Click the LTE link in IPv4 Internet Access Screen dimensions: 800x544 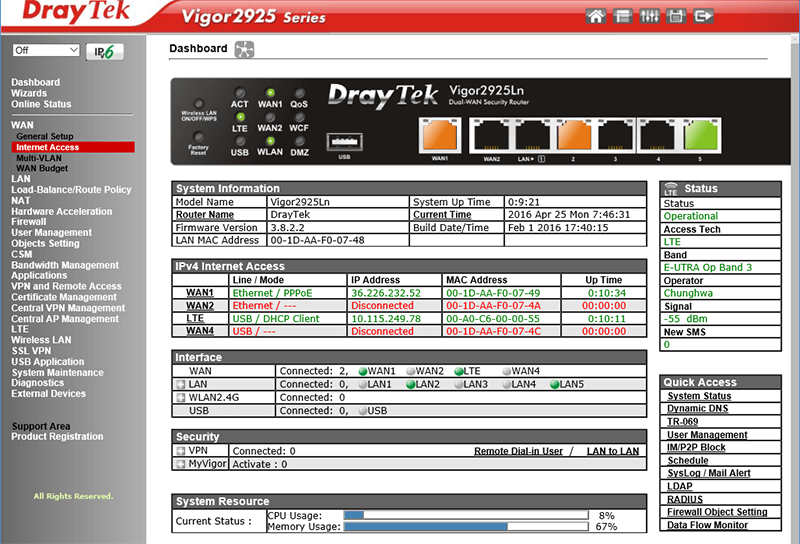click(195, 318)
